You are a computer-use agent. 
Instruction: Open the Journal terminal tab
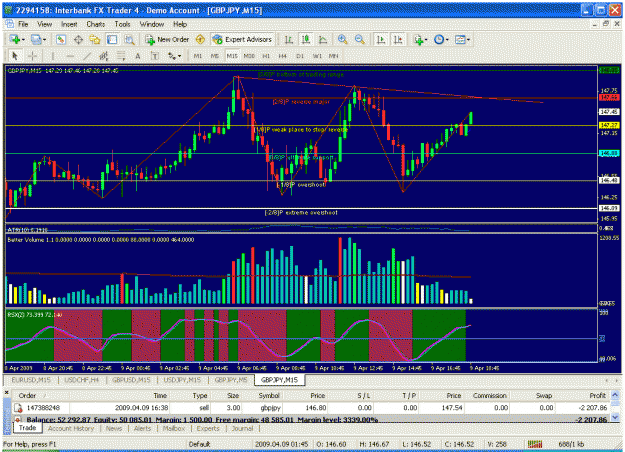pos(242,428)
